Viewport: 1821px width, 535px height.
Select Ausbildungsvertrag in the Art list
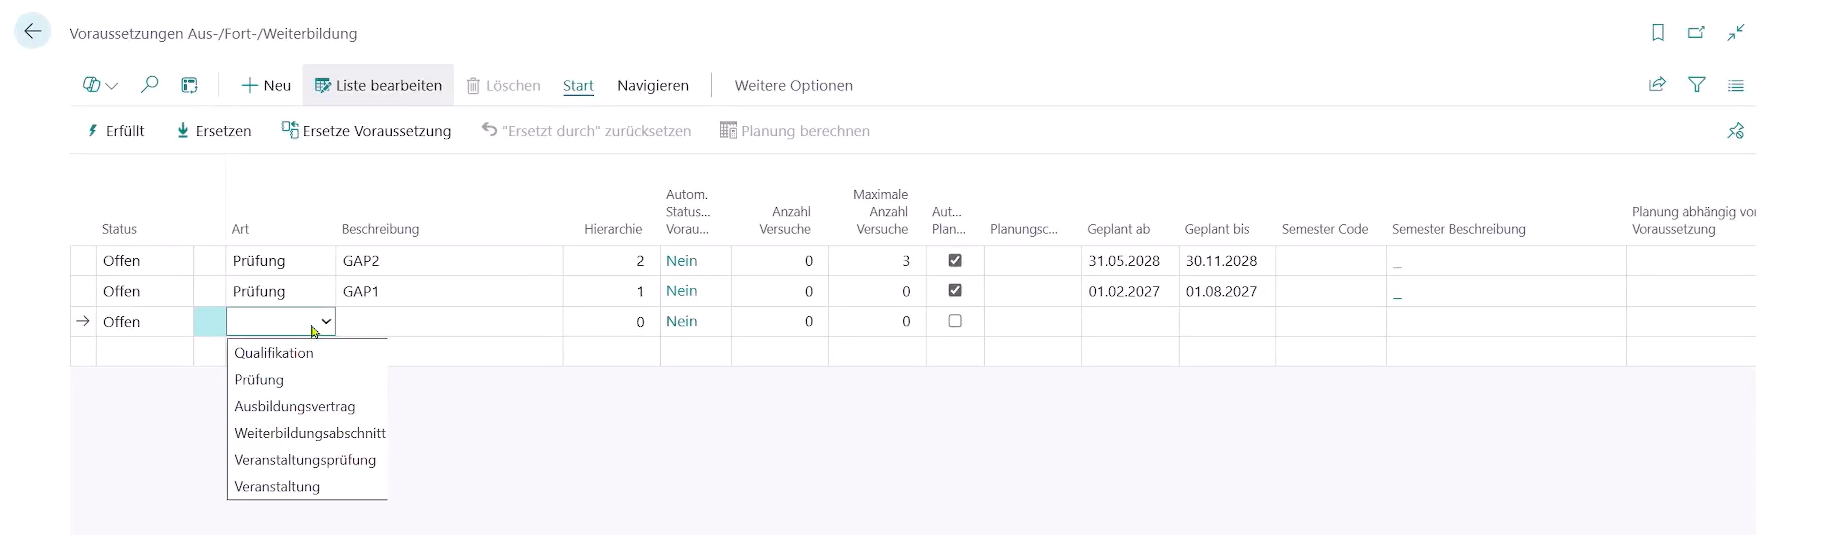click(294, 406)
